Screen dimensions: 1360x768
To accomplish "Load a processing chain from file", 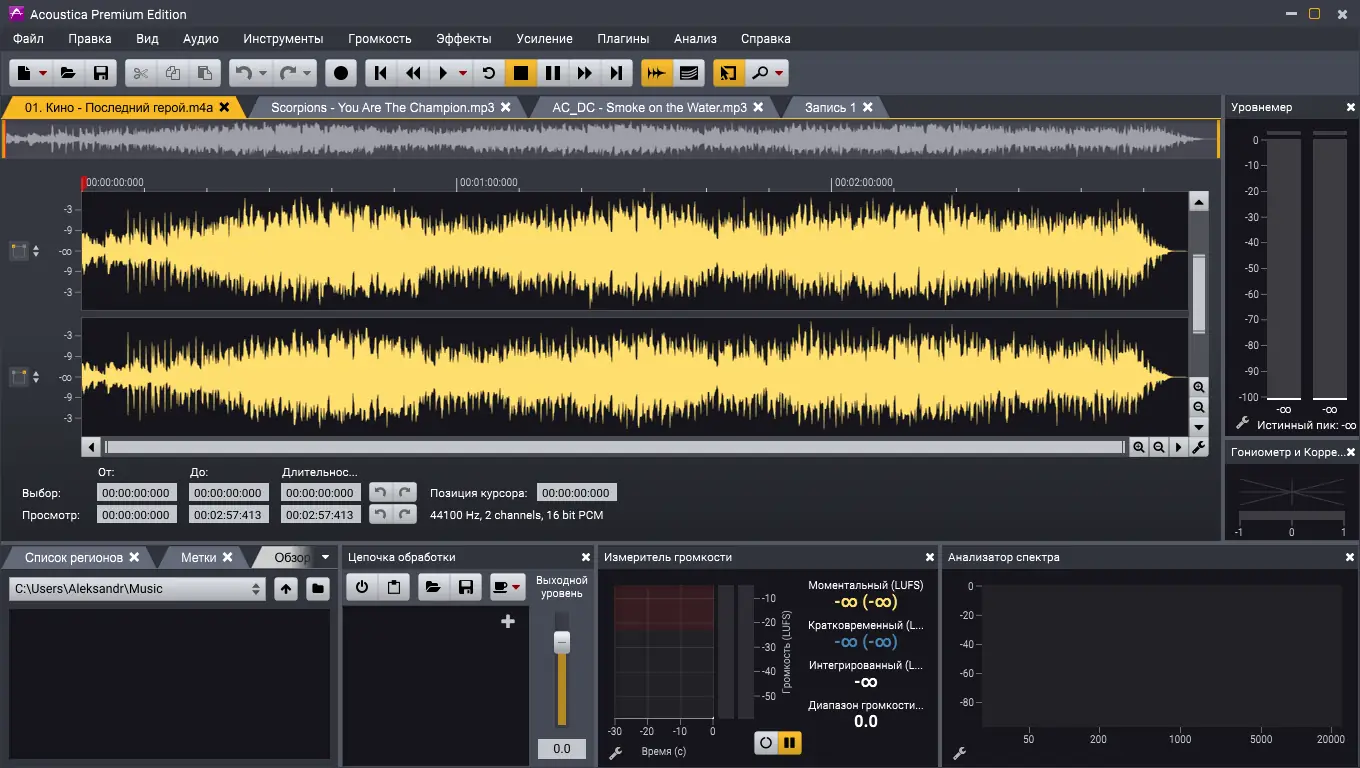I will point(433,588).
